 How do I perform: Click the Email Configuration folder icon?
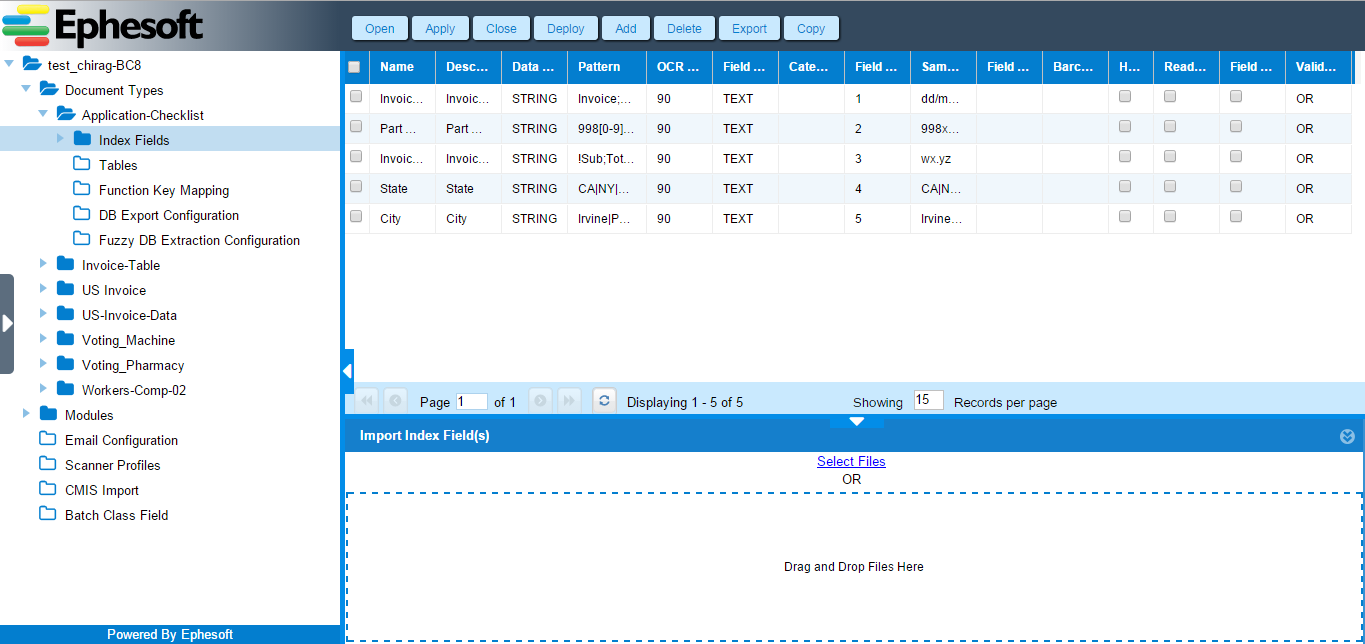coord(48,439)
